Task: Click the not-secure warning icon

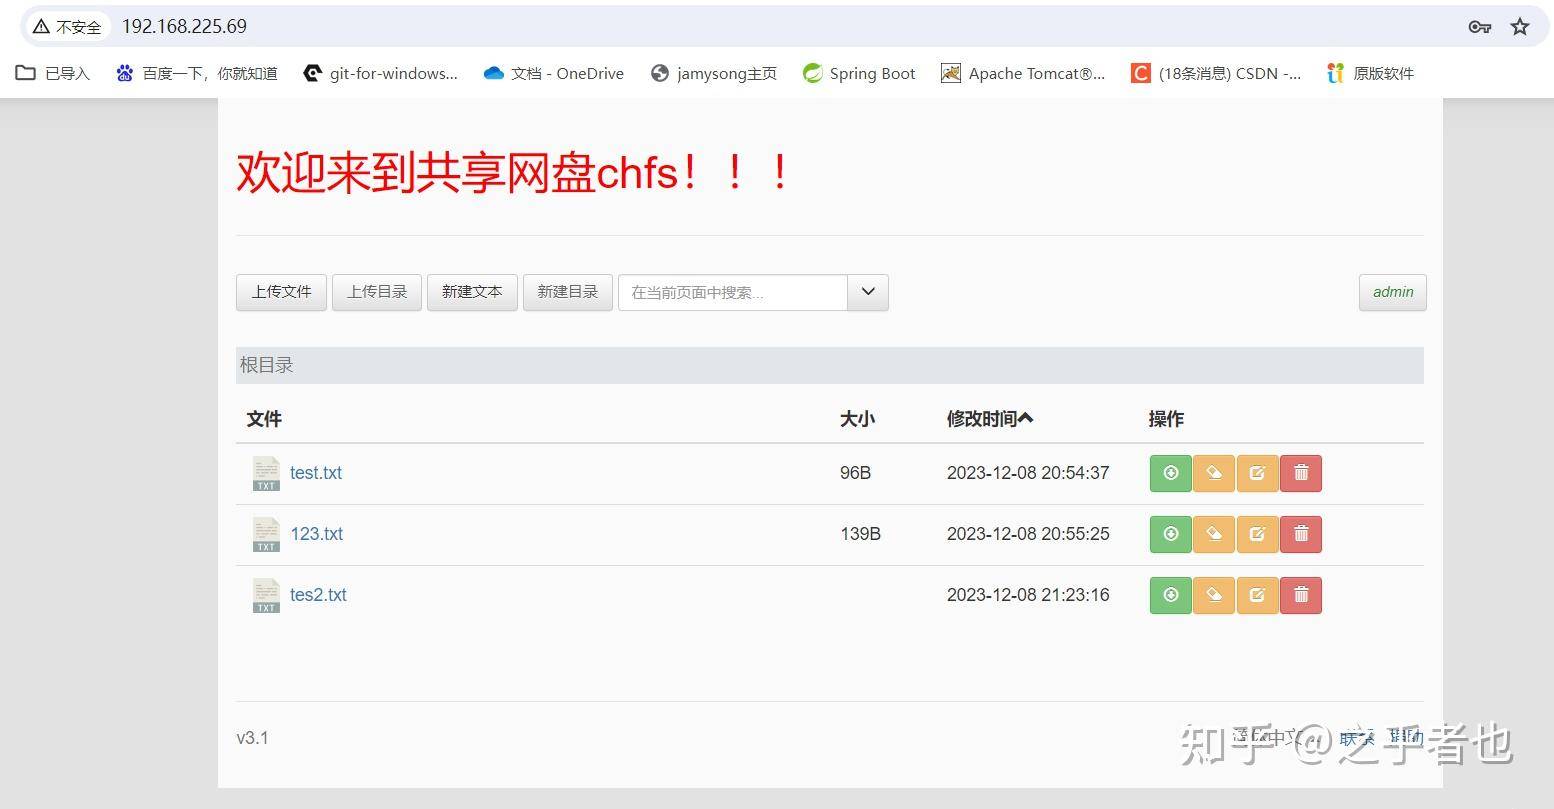Action: coord(41,27)
